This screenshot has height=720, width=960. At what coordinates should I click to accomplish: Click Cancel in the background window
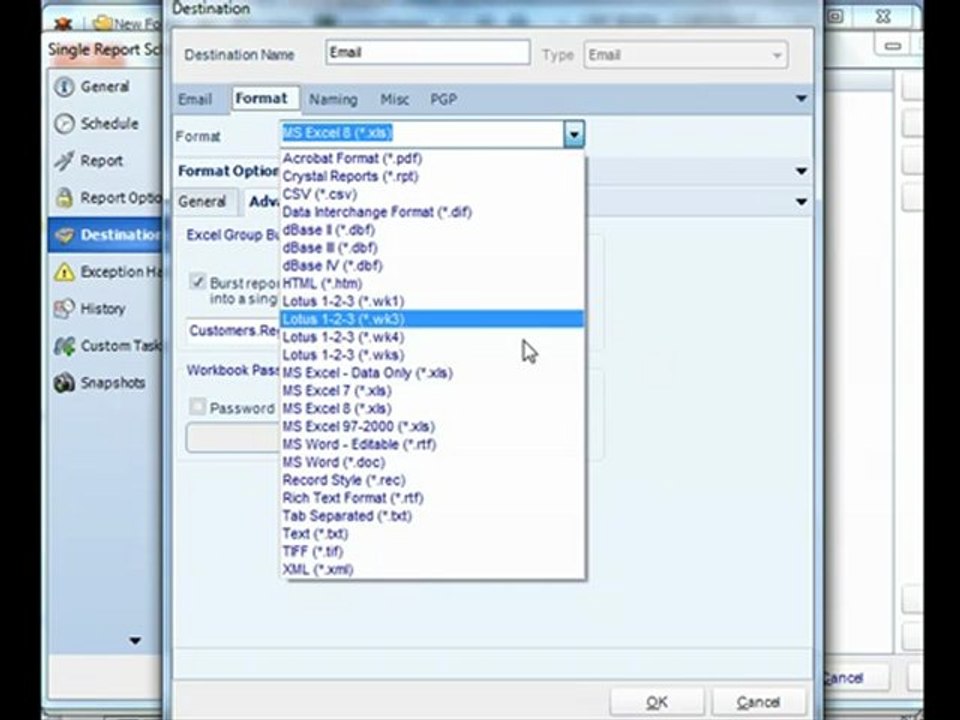point(854,678)
